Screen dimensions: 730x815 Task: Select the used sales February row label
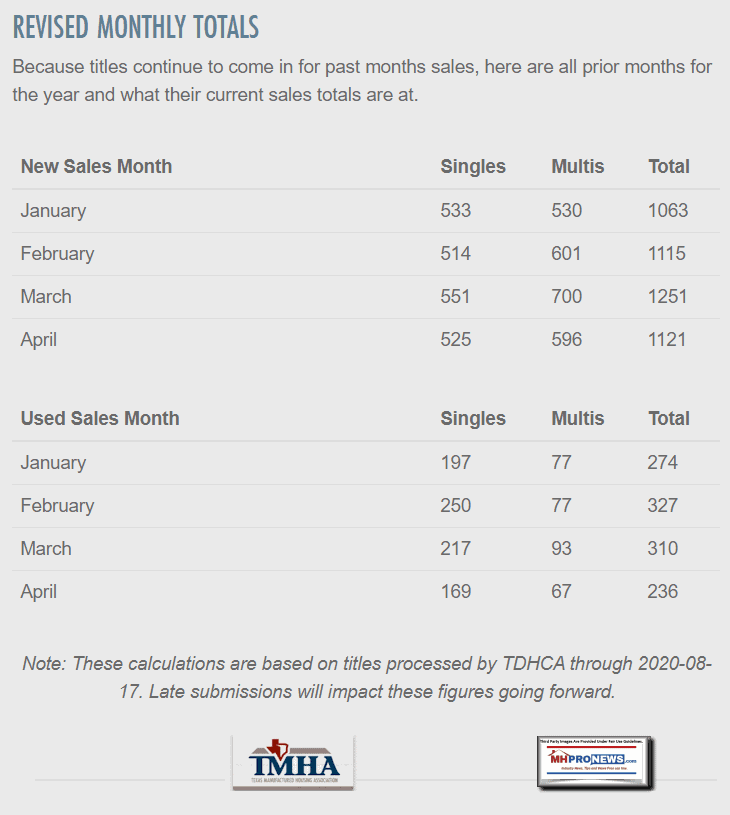(x=57, y=506)
